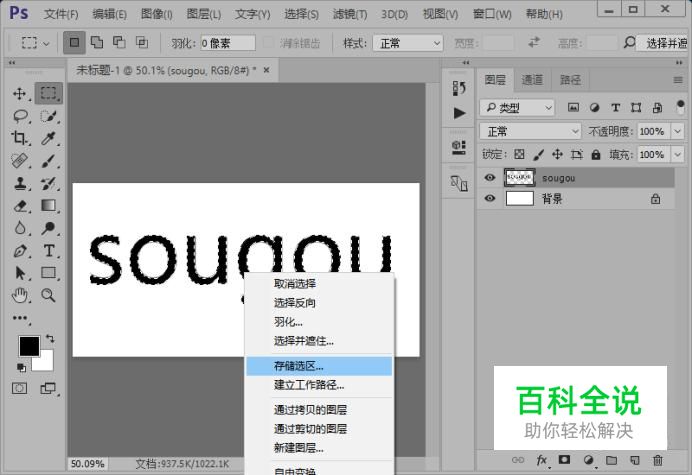Select the Lasso tool

[20, 116]
